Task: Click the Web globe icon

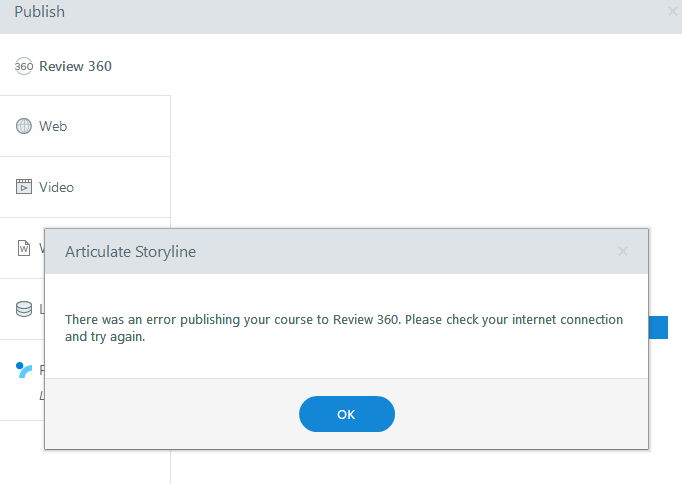Action: (x=24, y=127)
